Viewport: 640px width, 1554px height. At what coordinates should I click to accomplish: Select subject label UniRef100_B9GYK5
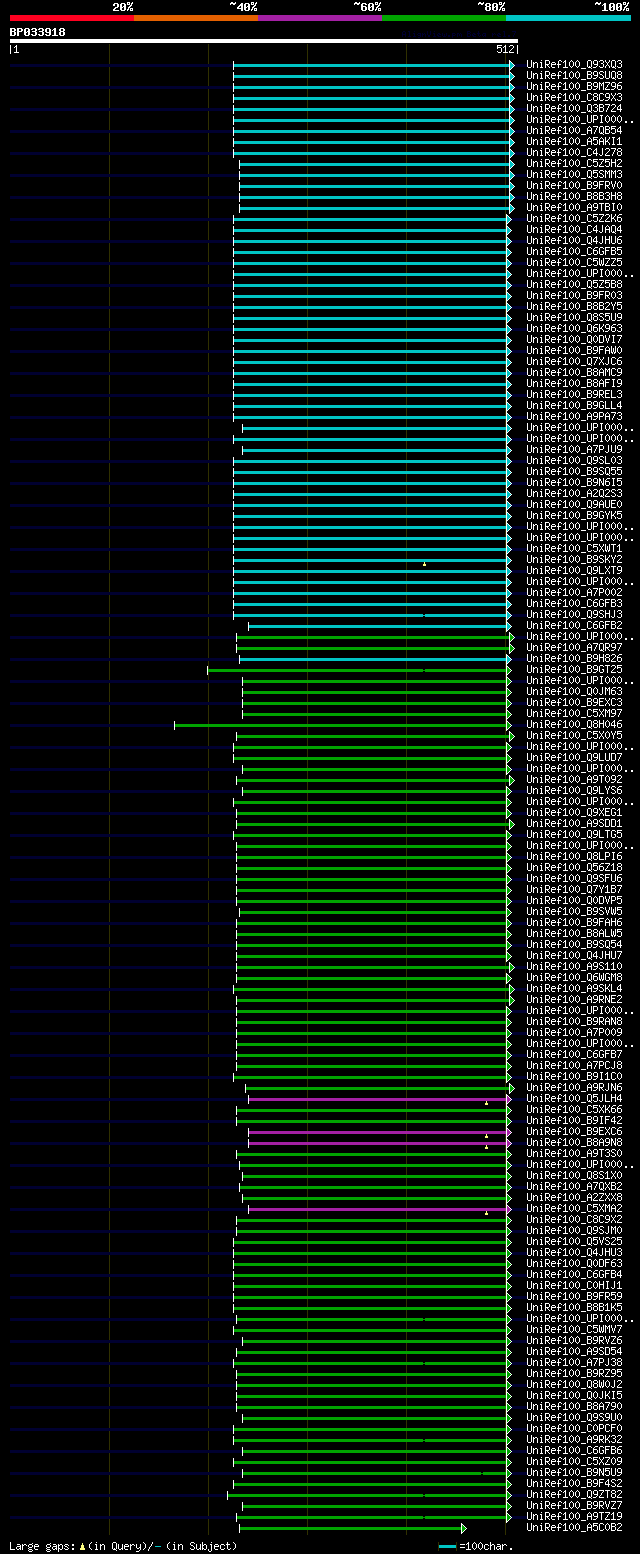574,515
